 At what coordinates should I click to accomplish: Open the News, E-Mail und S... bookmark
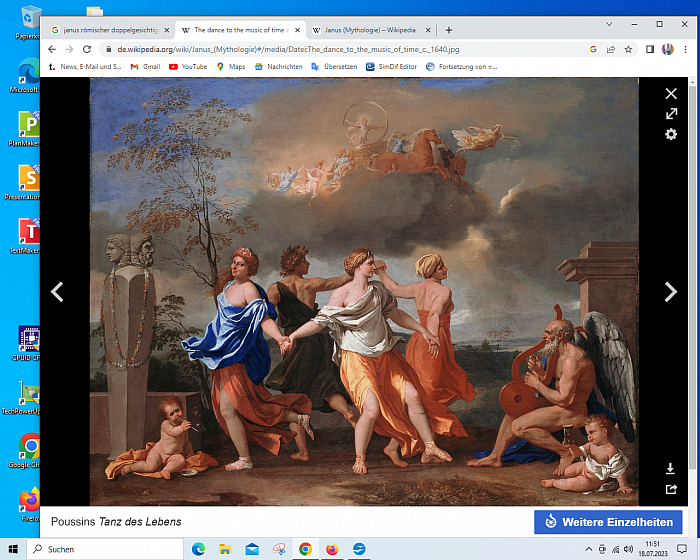pos(84,67)
